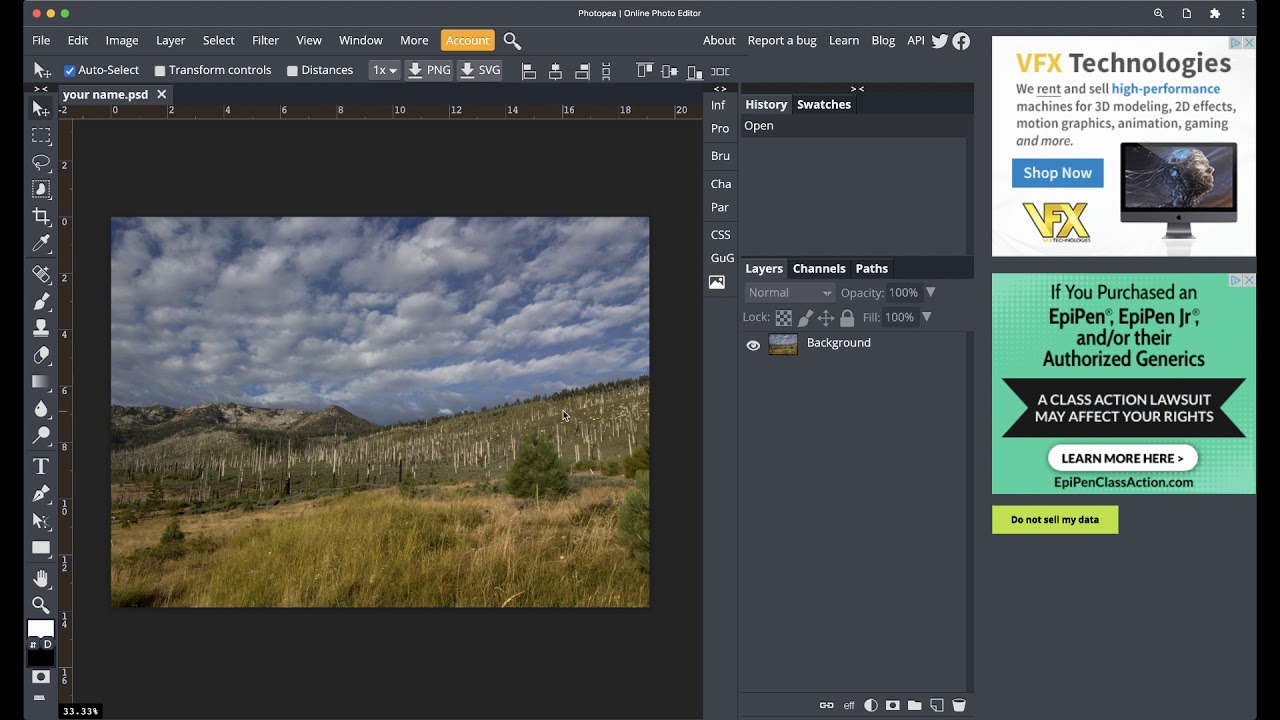Screen dimensions: 1280x720
Task: Select the Lasso tool
Action: [x=41, y=162]
